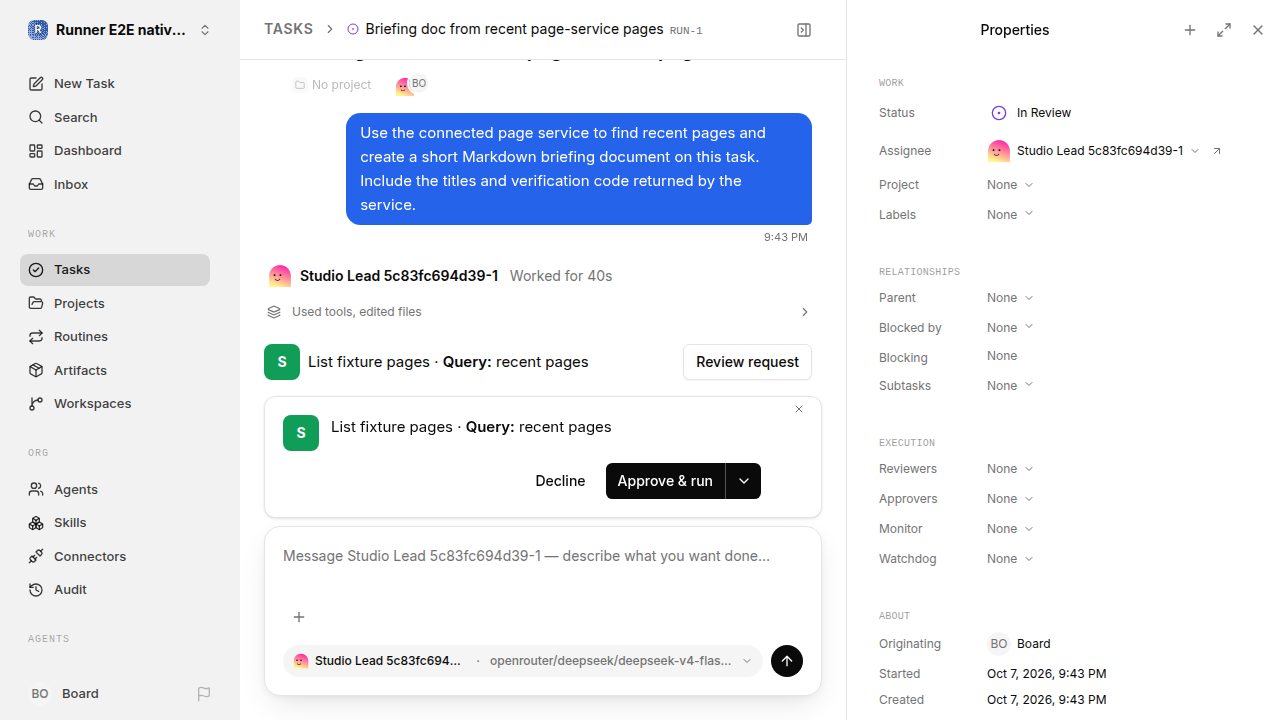Click the Artifacts cube icon
The width and height of the screenshot is (1280, 720).
point(36,370)
